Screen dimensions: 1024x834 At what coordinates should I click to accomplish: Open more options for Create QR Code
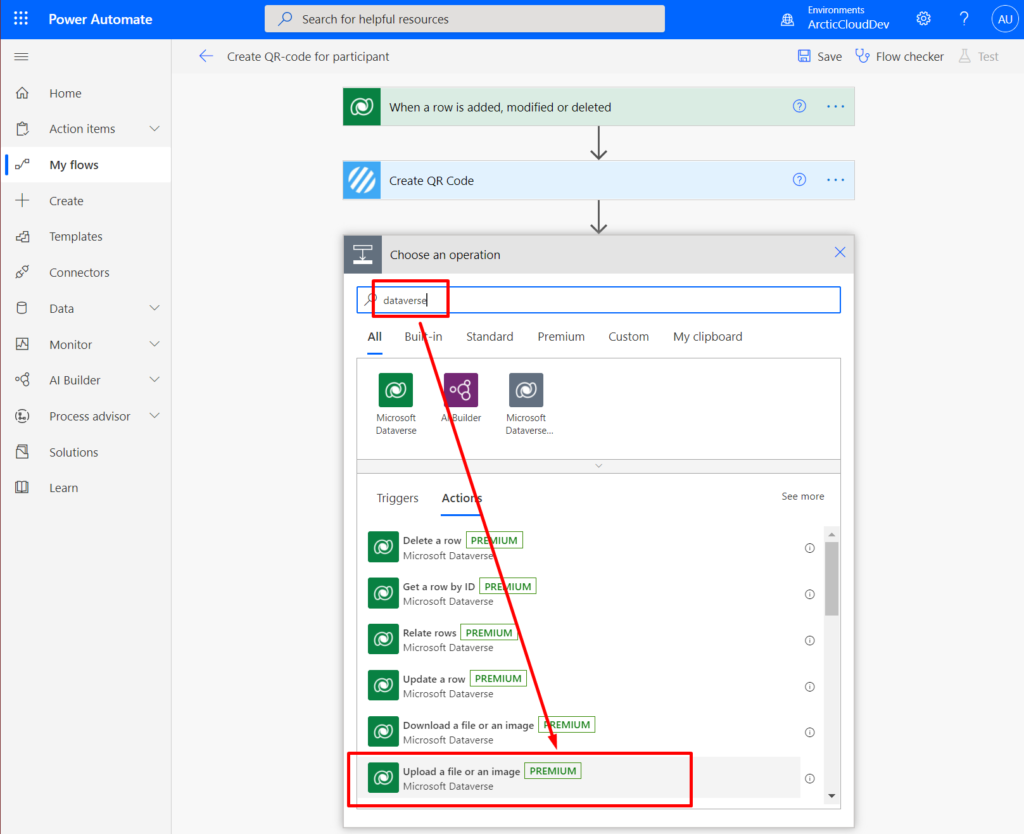click(x=835, y=180)
